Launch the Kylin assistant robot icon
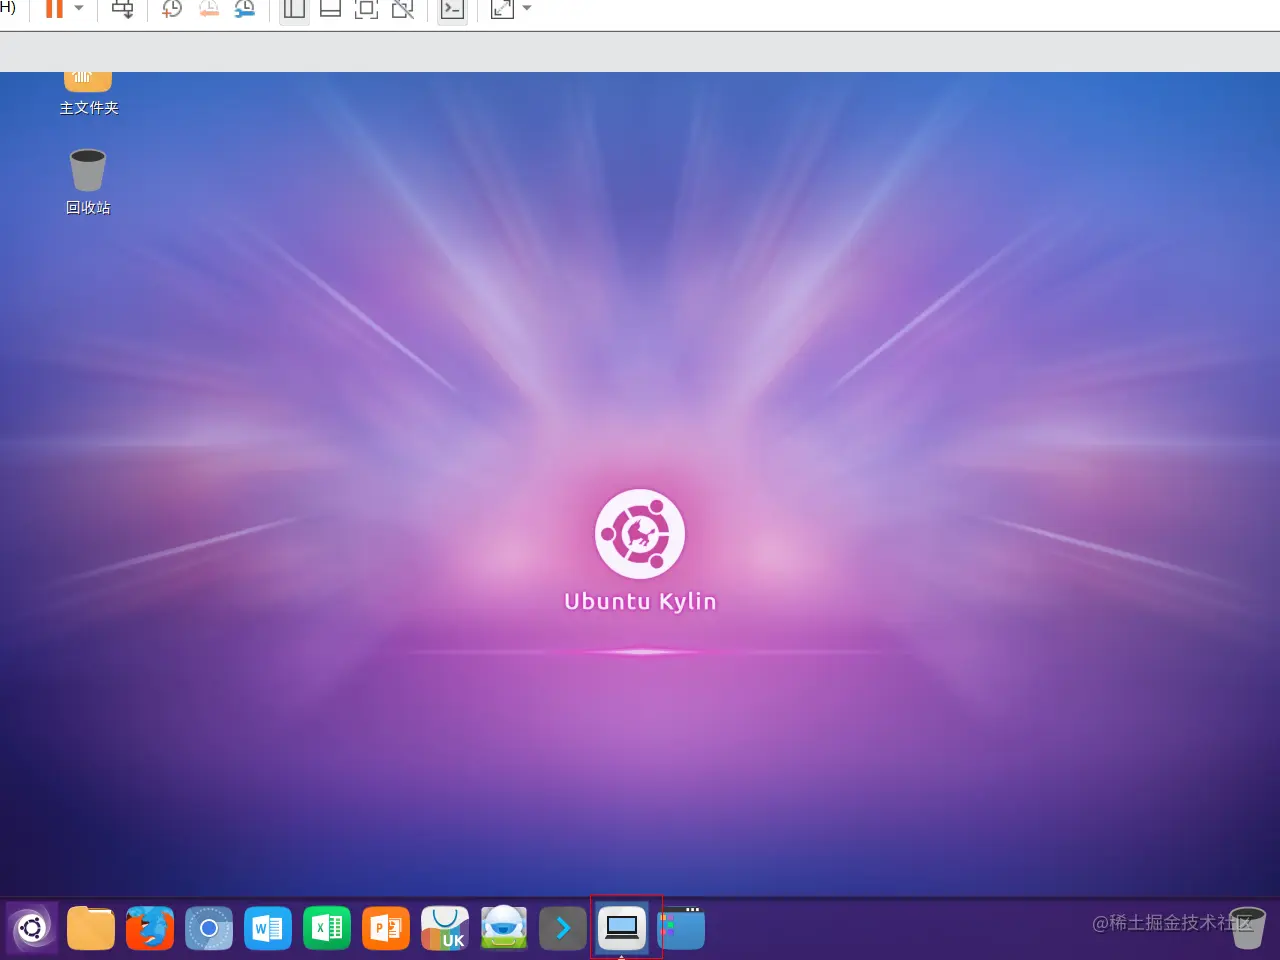 (x=504, y=928)
